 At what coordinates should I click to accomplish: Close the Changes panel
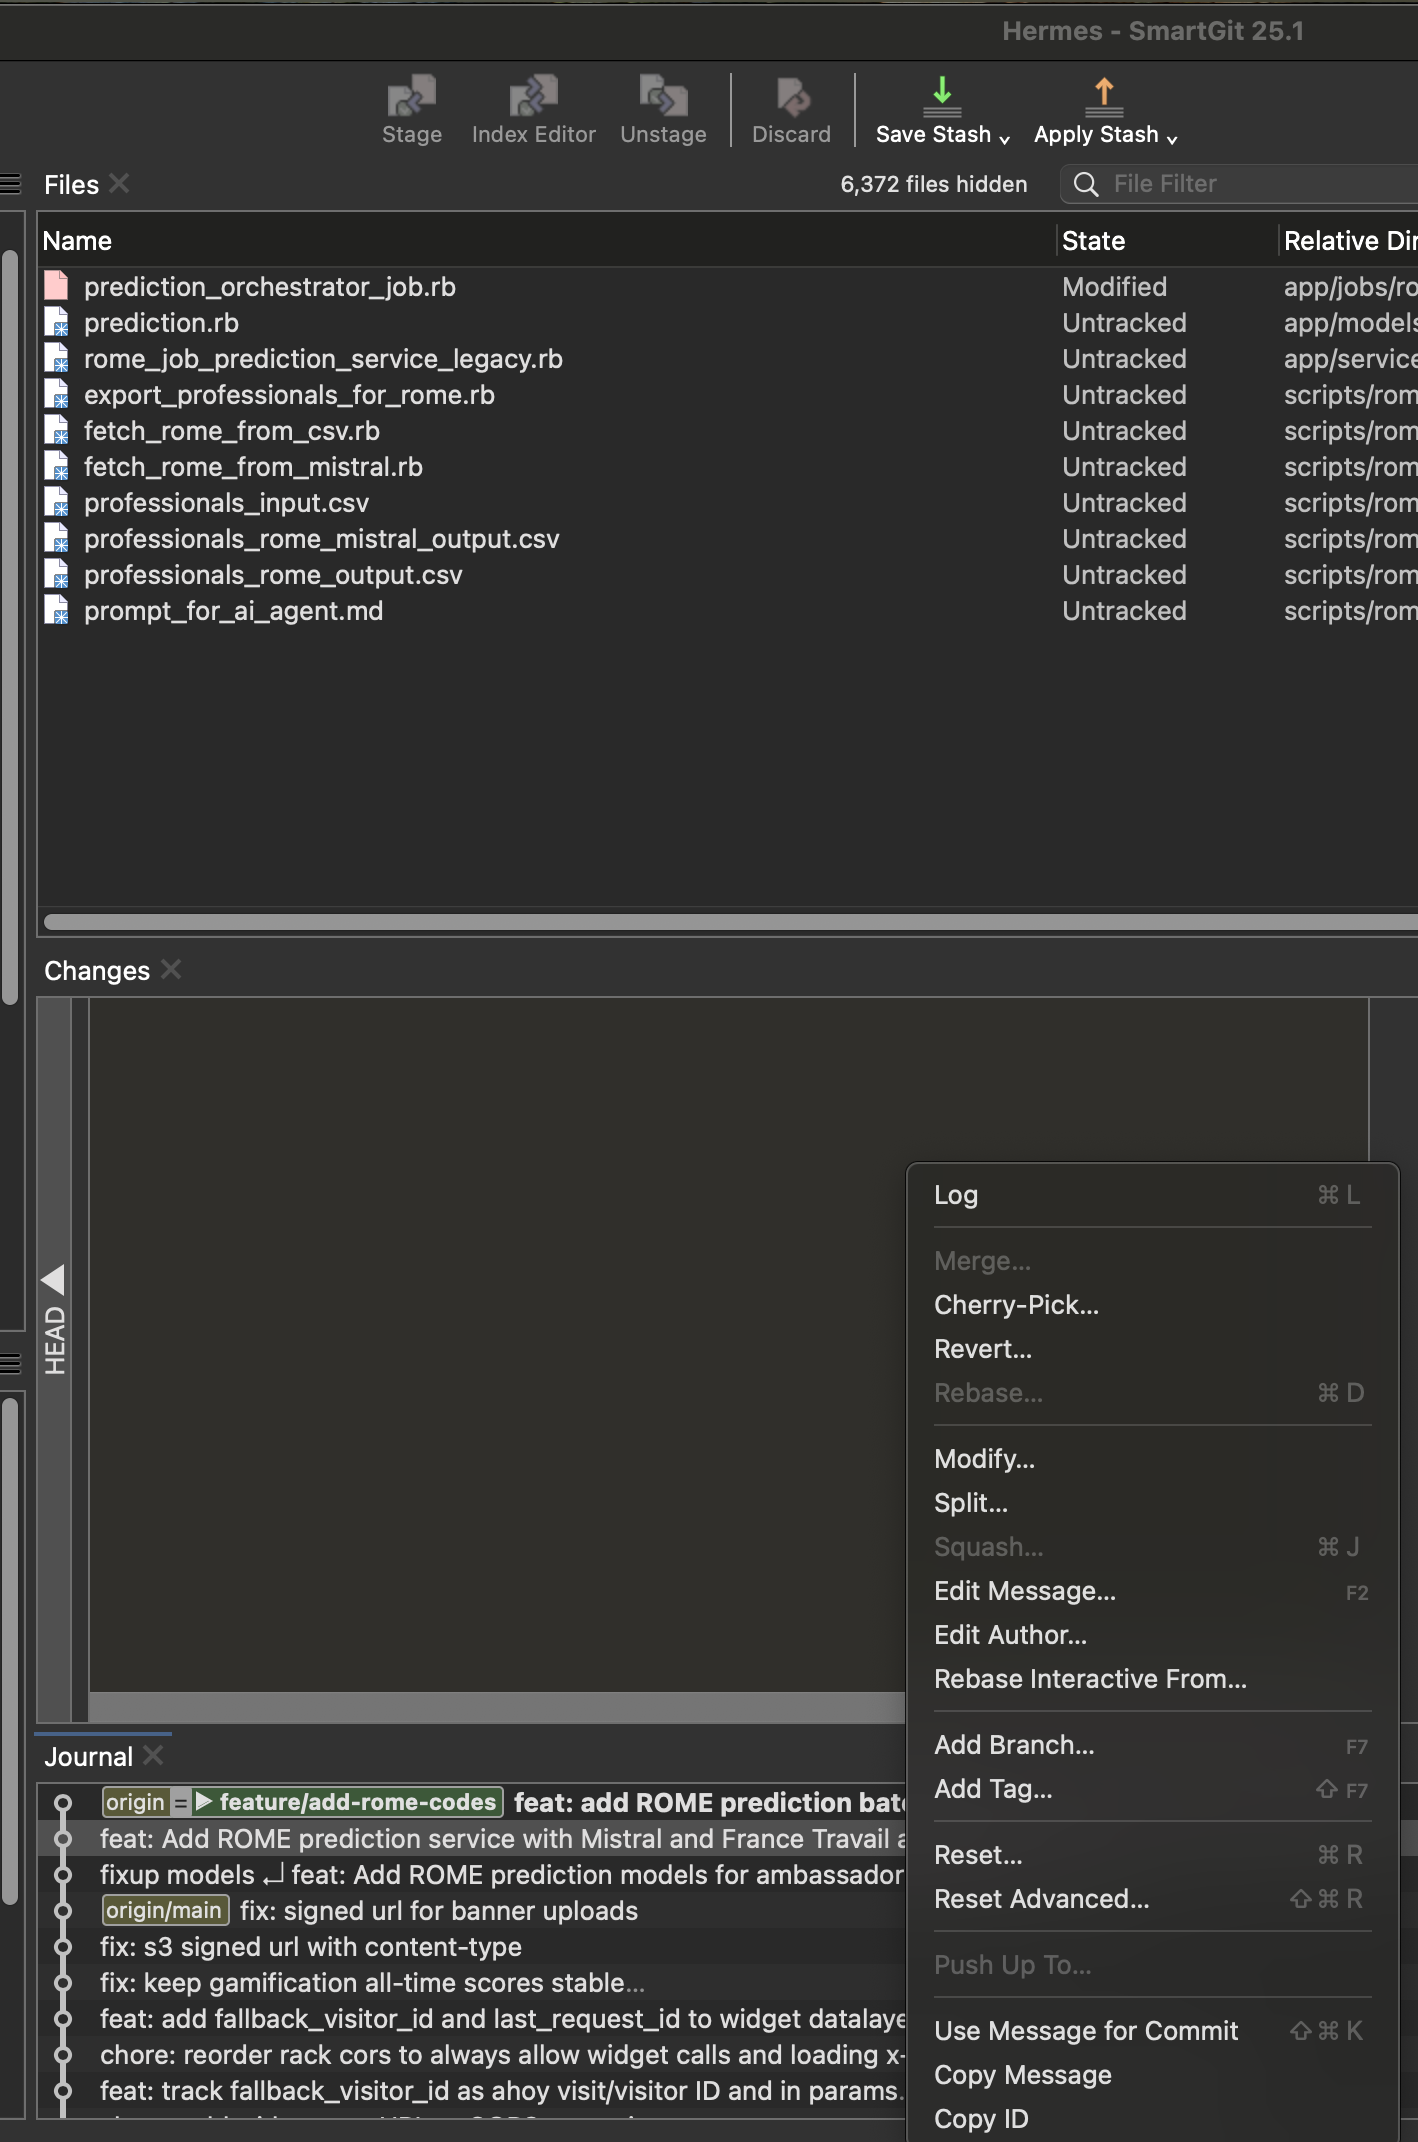coord(171,969)
